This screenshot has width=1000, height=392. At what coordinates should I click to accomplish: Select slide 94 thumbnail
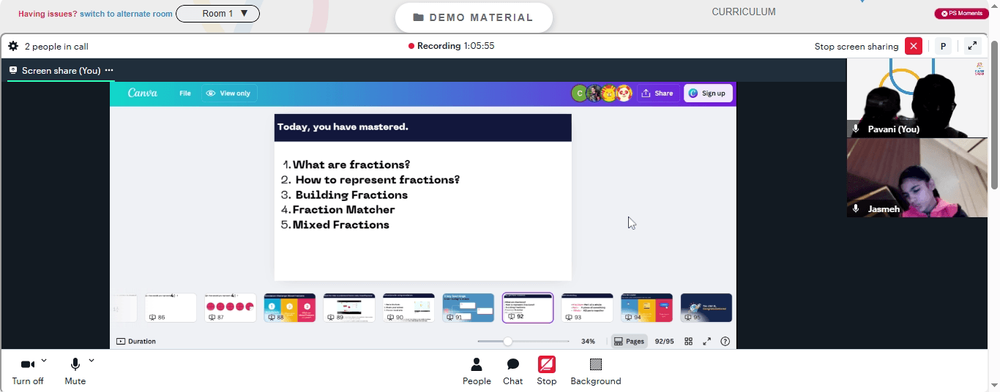(647, 308)
